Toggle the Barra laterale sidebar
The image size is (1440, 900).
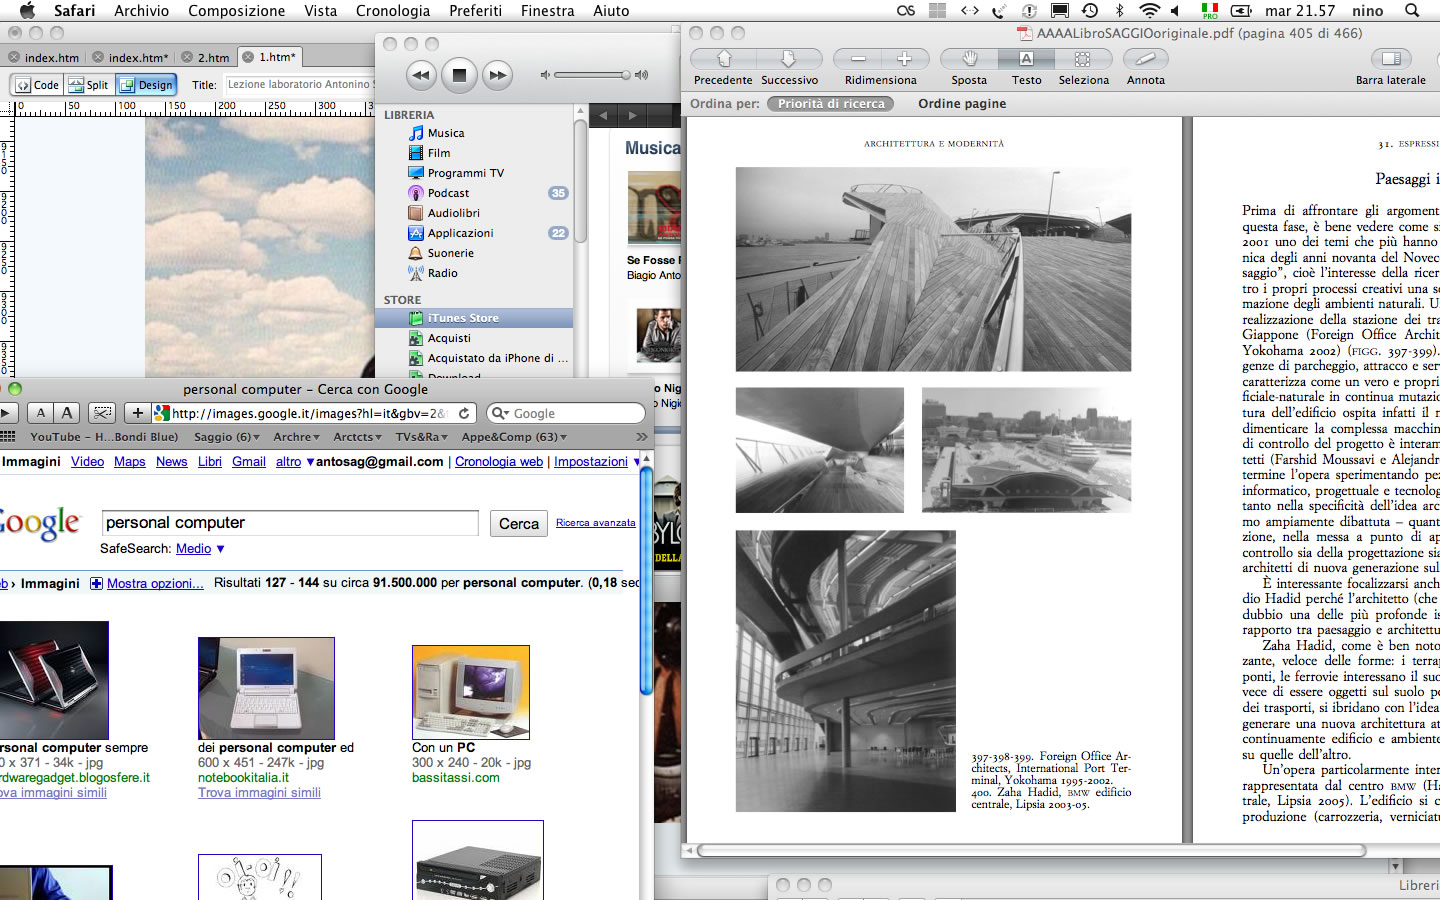(1390, 59)
